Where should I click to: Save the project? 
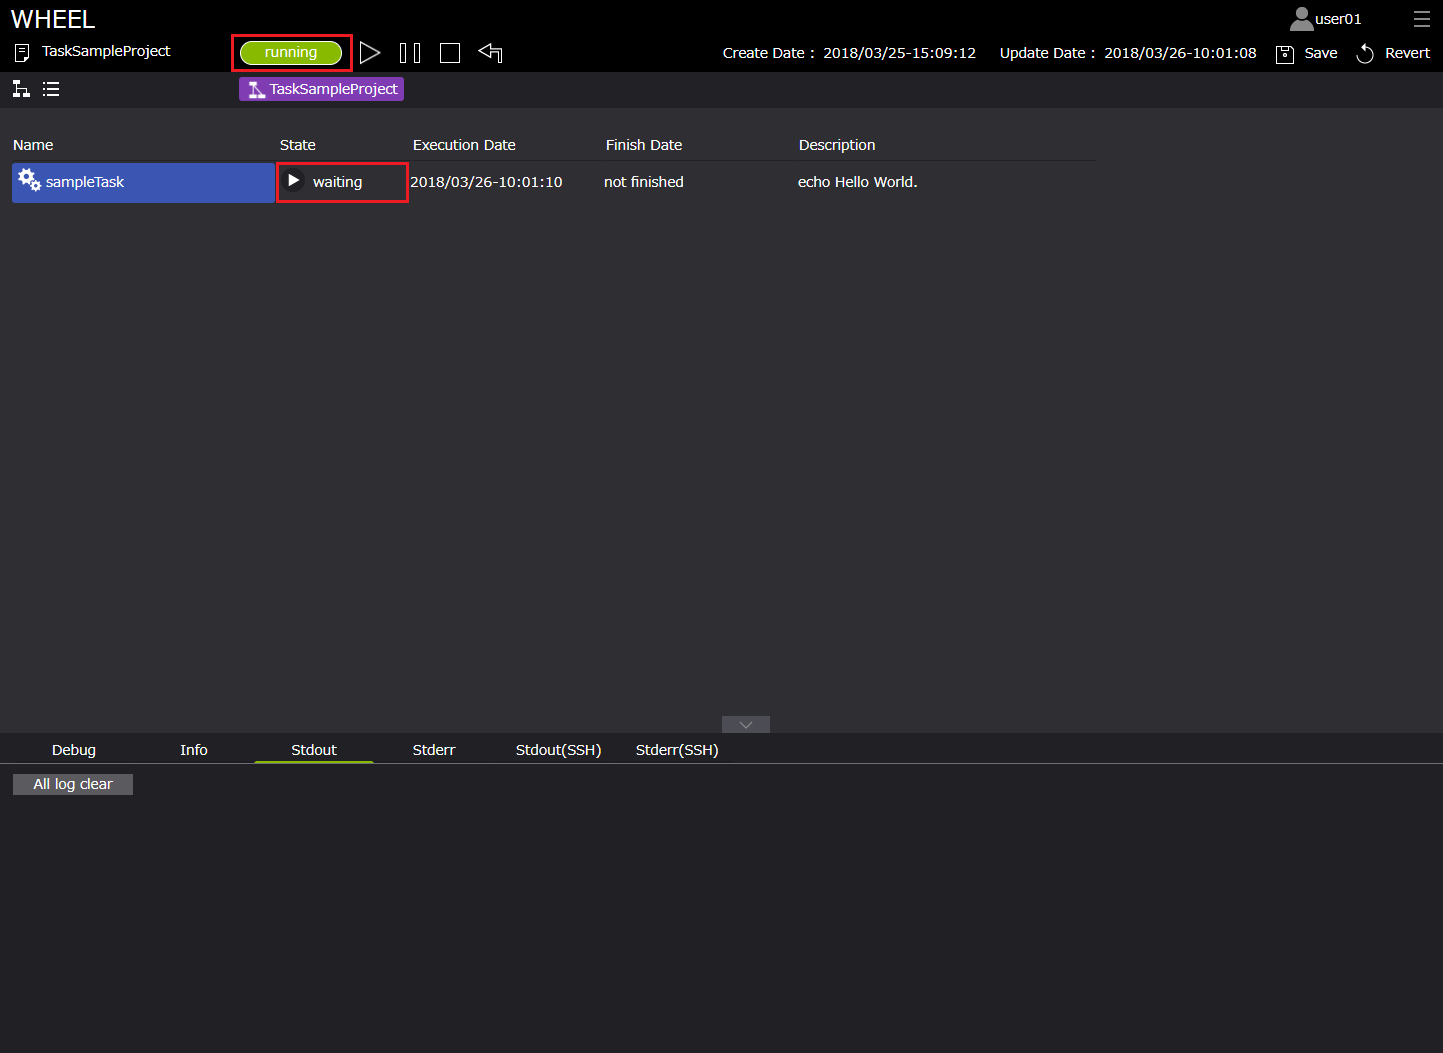pos(1307,53)
